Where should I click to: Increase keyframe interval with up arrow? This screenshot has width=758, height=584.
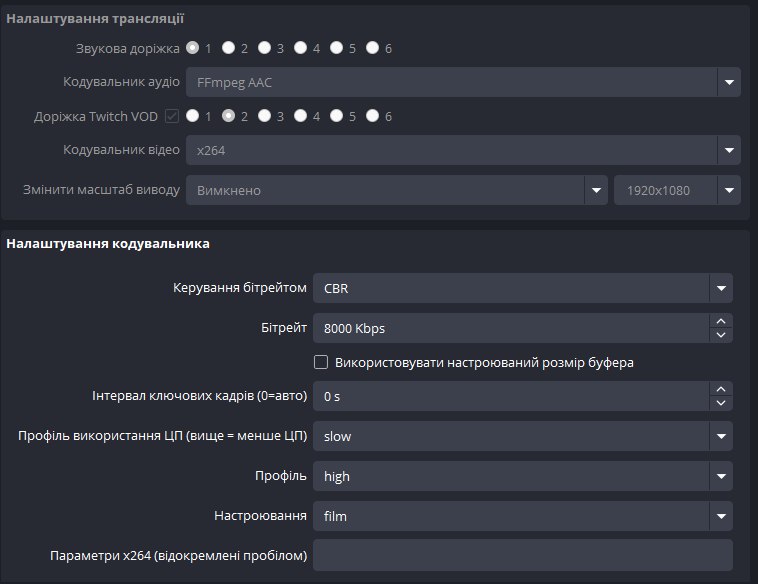pyautogui.click(x=720, y=389)
